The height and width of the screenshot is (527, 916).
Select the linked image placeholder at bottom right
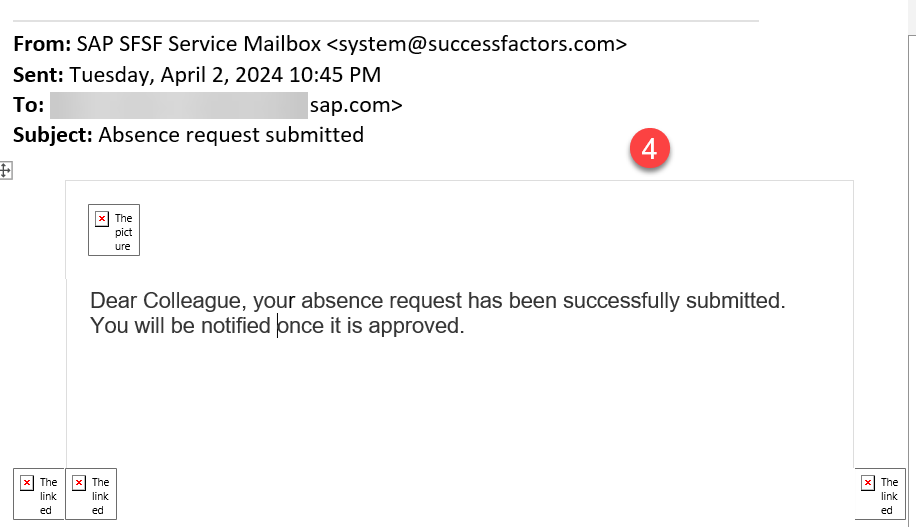(880, 494)
